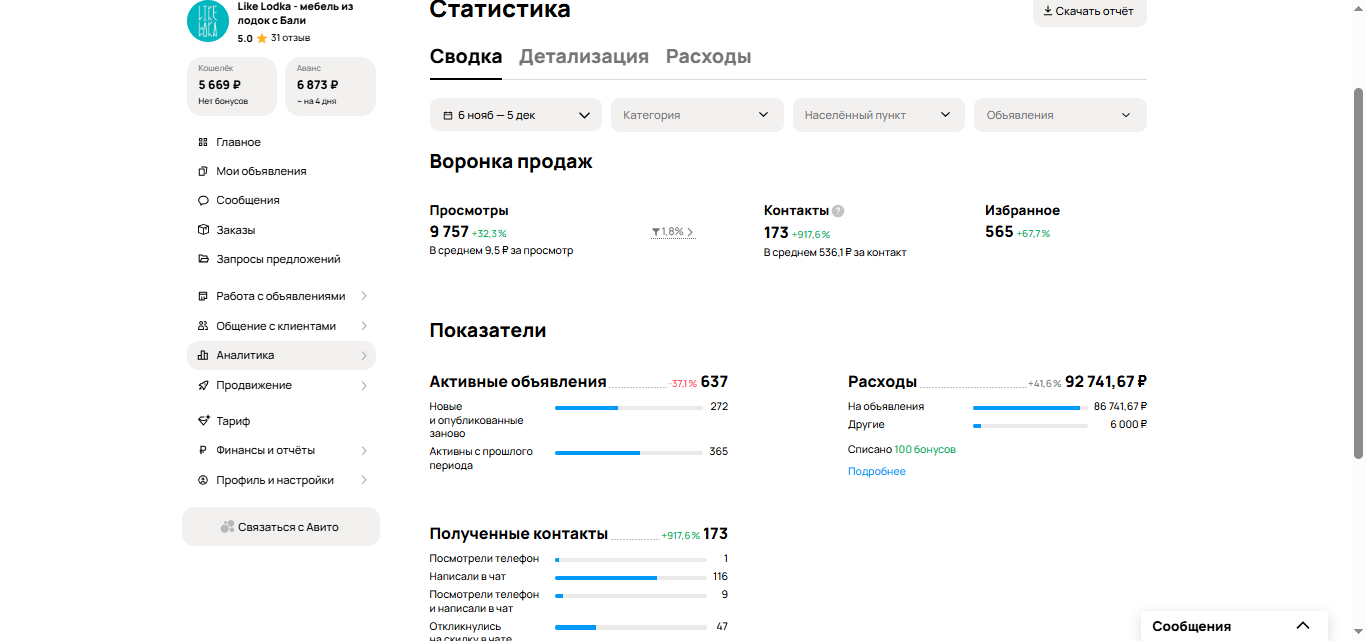
Task: Click the Посмотрели телефон row label
Action: (484, 558)
